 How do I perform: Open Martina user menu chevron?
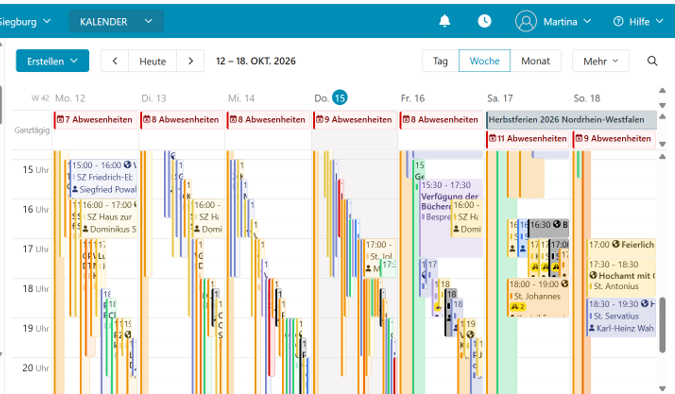588,21
